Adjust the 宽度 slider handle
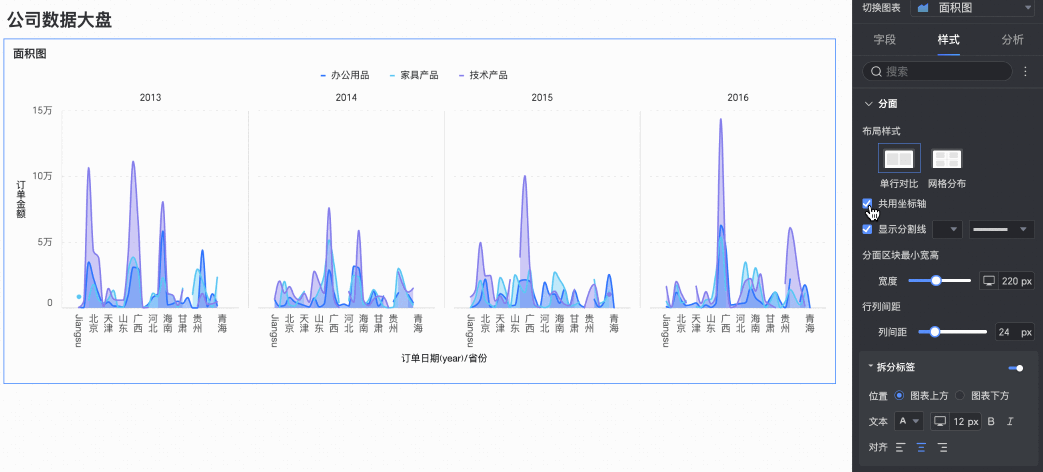 (936, 281)
